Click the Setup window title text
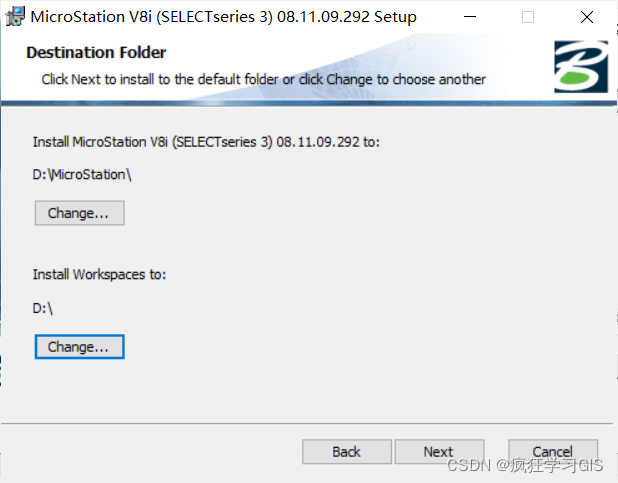 pos(223,17)
